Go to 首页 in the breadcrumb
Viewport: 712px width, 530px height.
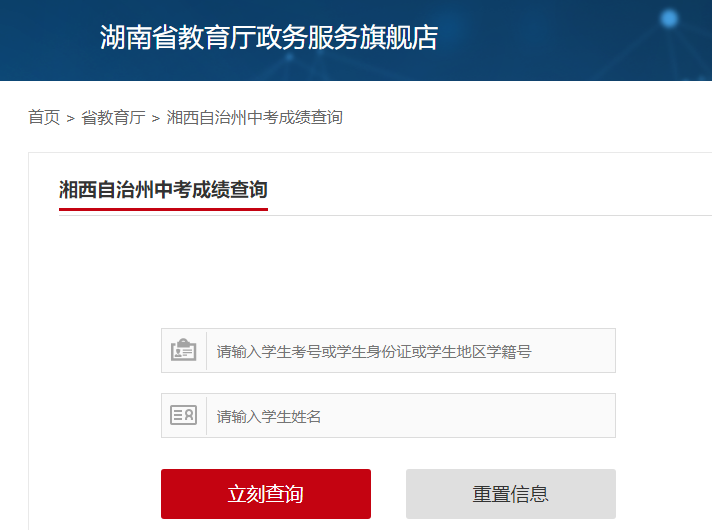[x=44, y=118]
